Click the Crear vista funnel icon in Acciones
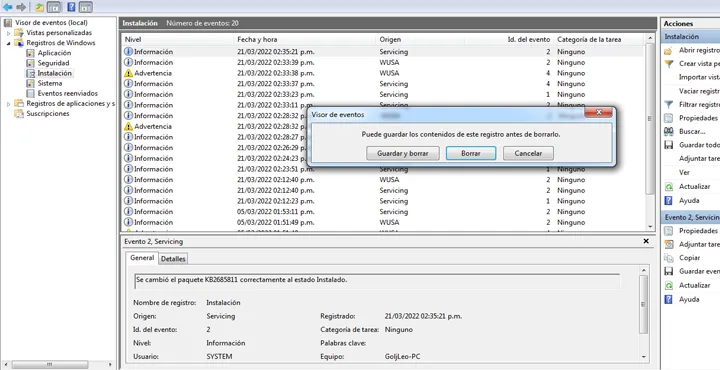 click(669, 64)
